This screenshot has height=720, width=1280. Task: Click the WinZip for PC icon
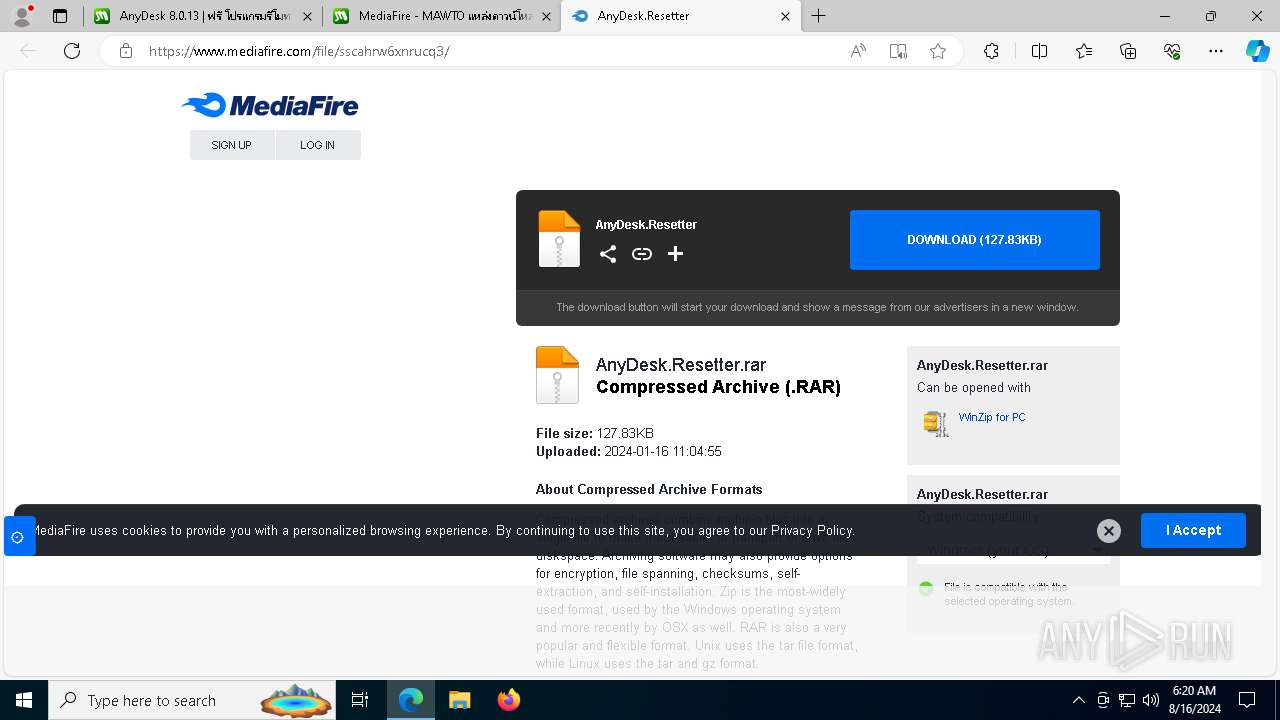(x=935, y=423)
